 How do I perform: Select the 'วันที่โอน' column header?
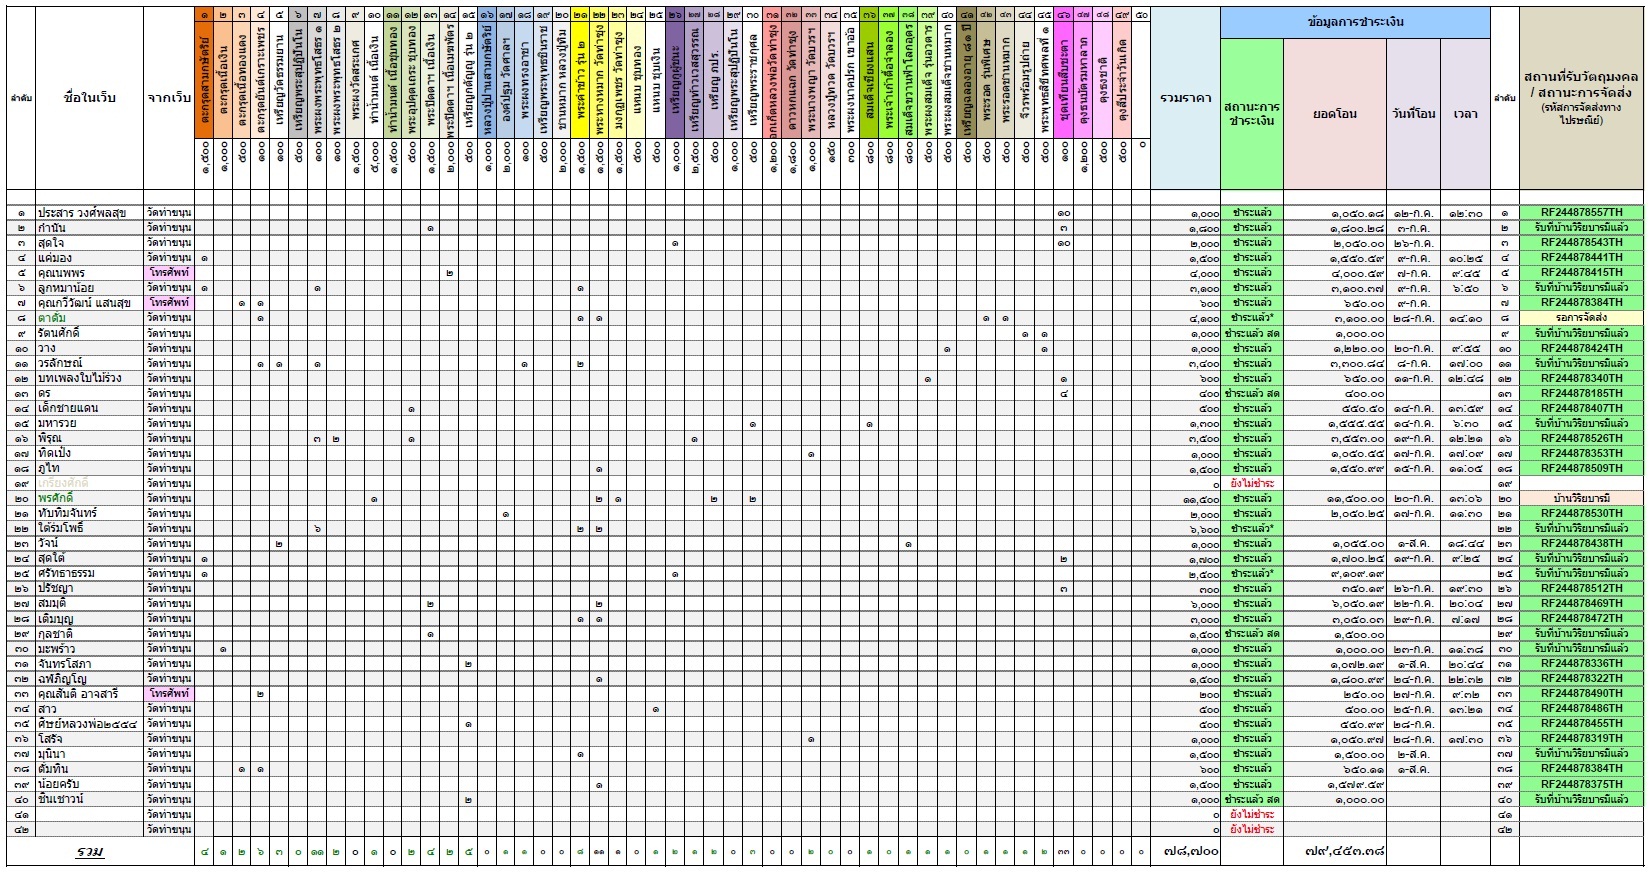tap(1413, 114)
